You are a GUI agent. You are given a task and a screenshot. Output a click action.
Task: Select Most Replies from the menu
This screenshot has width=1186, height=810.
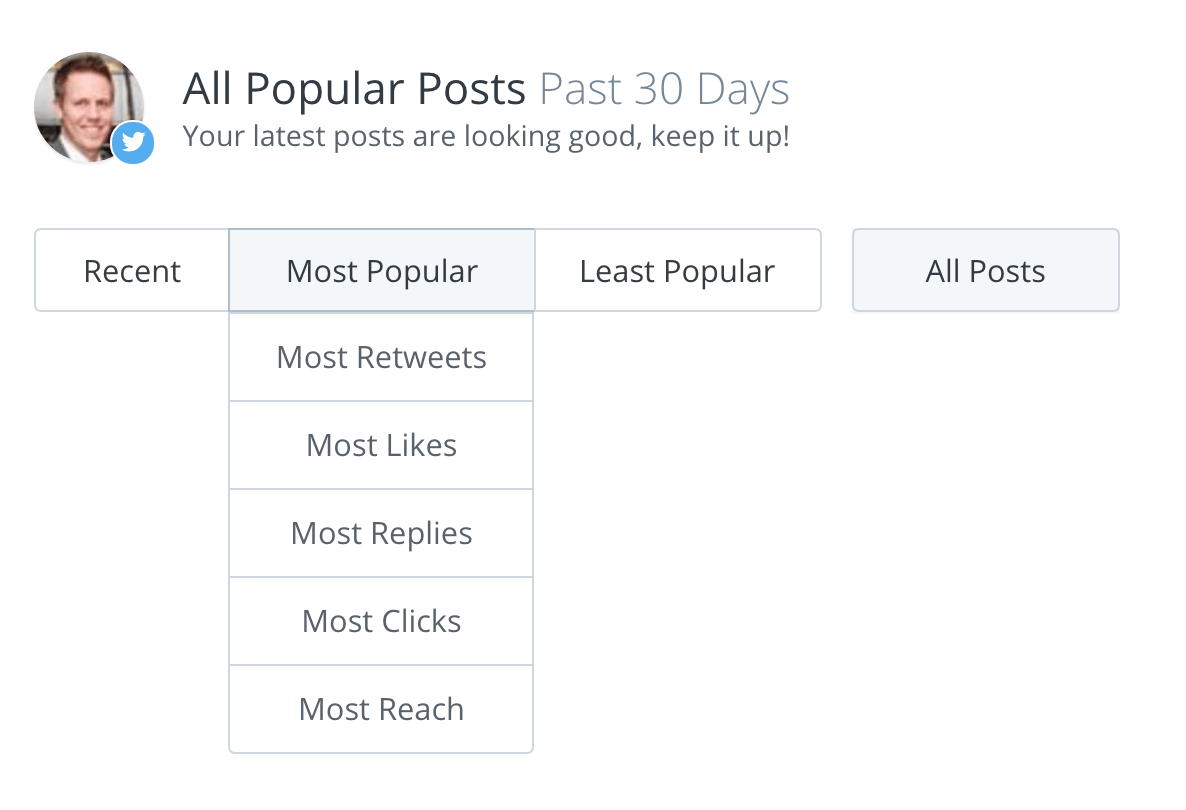pyautogui.click(x=381, y=532)
